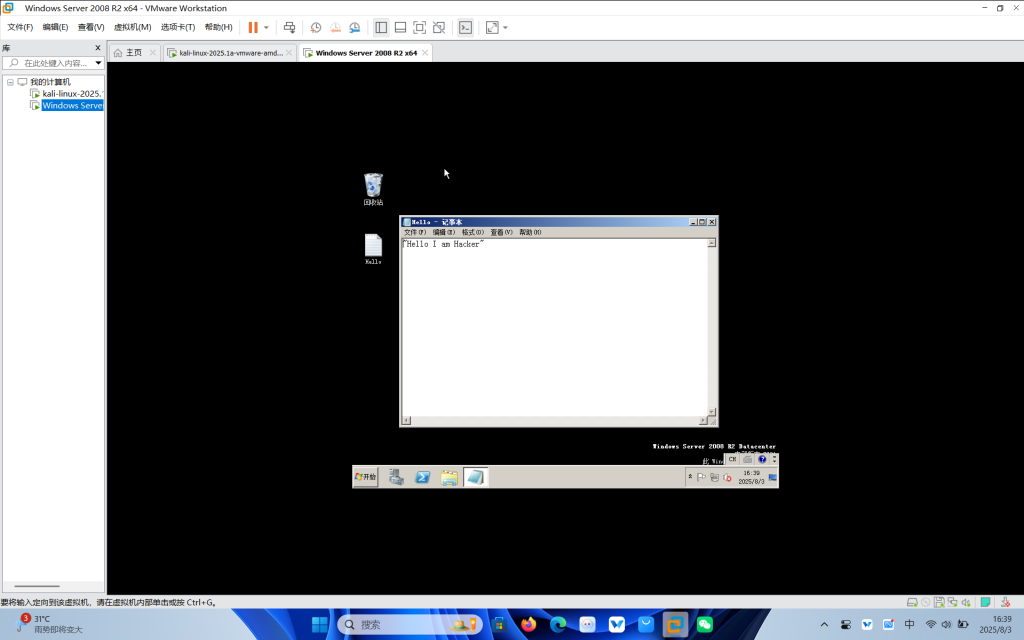Toggle the thumbnail bar view button
Screen dimensions: 1024x640
[x=400, y=27]
